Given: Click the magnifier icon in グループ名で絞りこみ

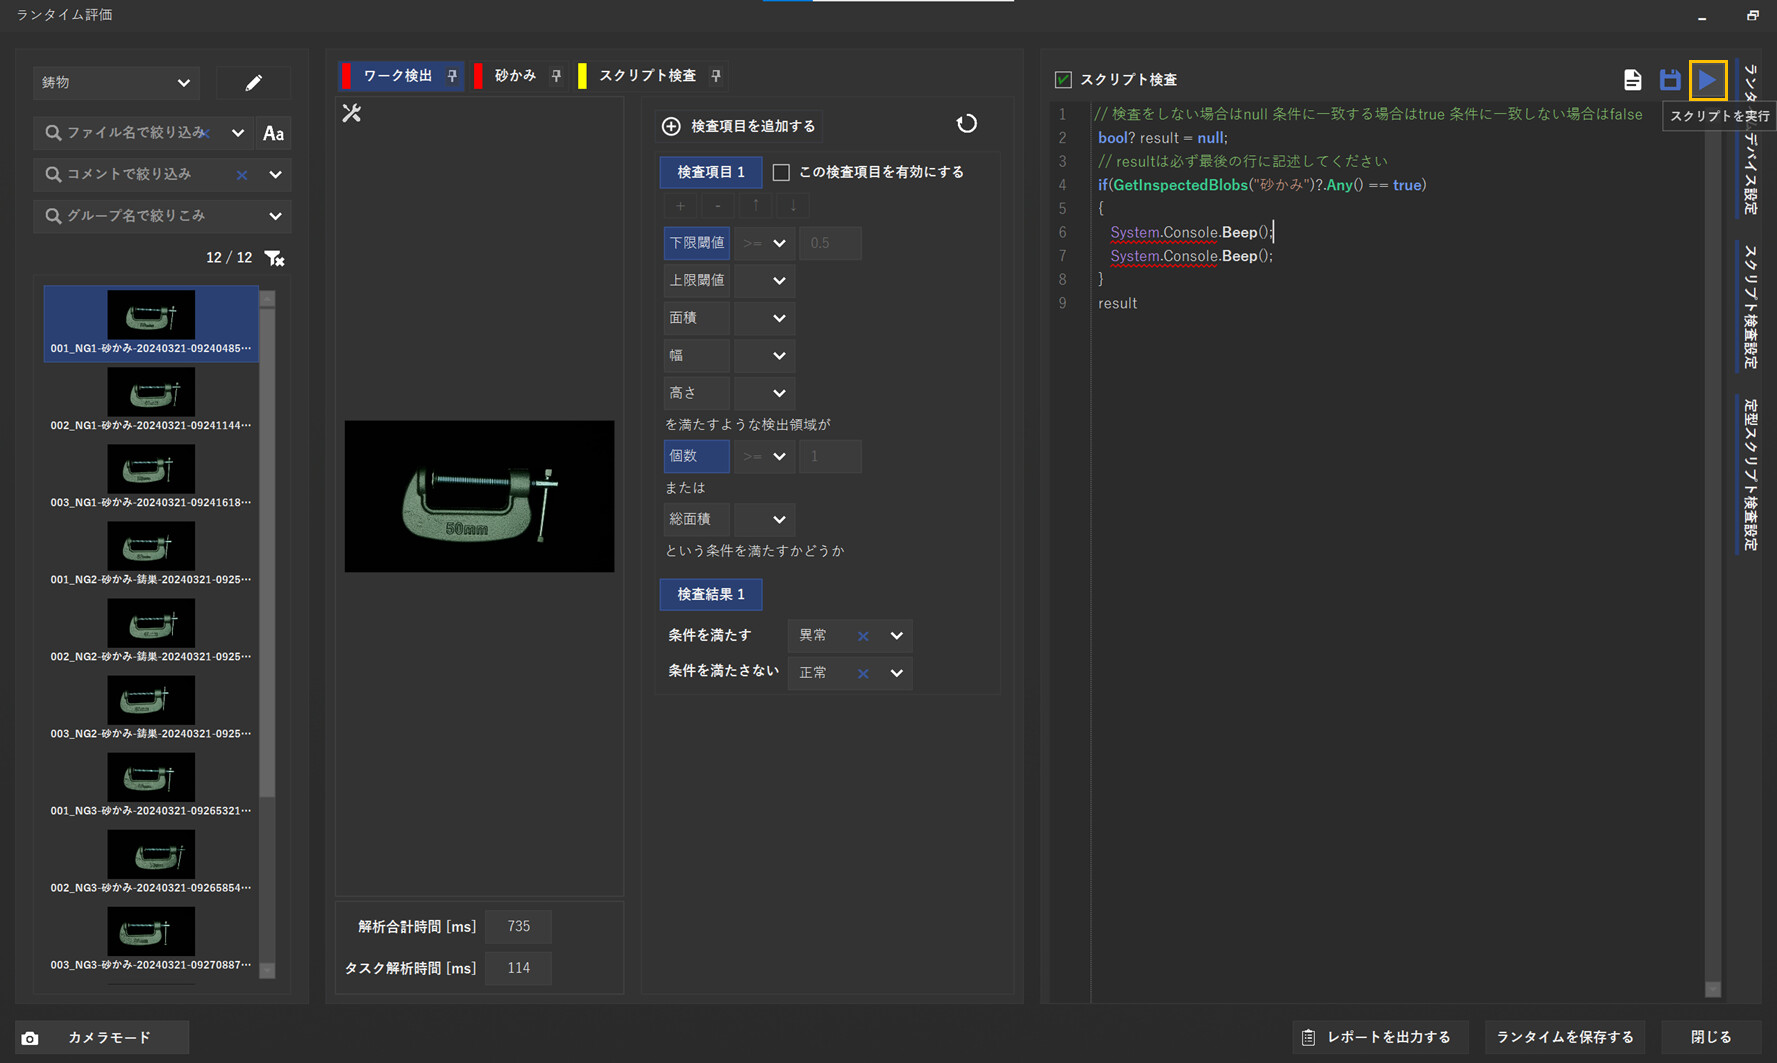Looking at the screenshot, I should coord(53,216).
